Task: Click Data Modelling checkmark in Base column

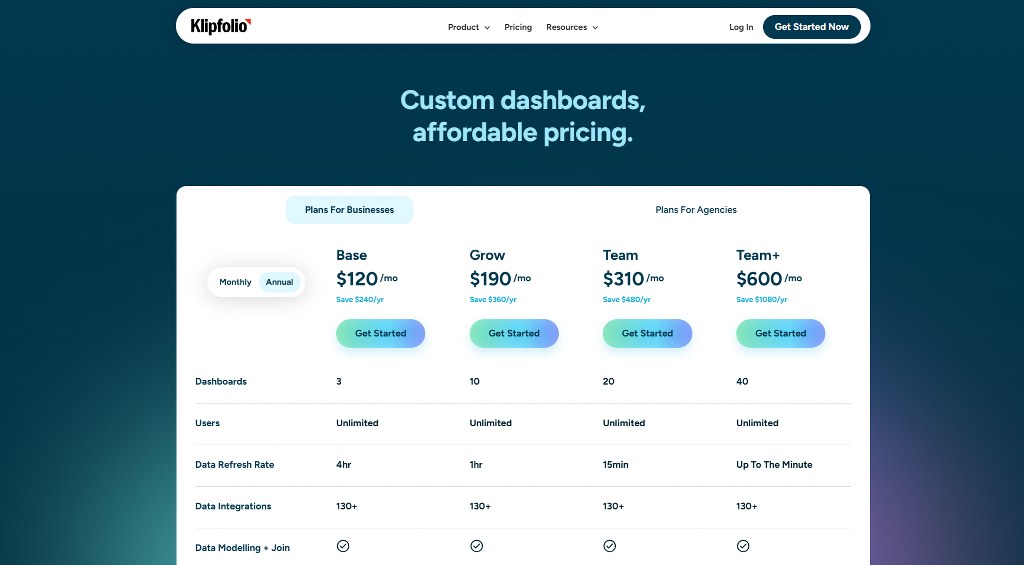Action: pyautogui.click(x=343, y=546)
